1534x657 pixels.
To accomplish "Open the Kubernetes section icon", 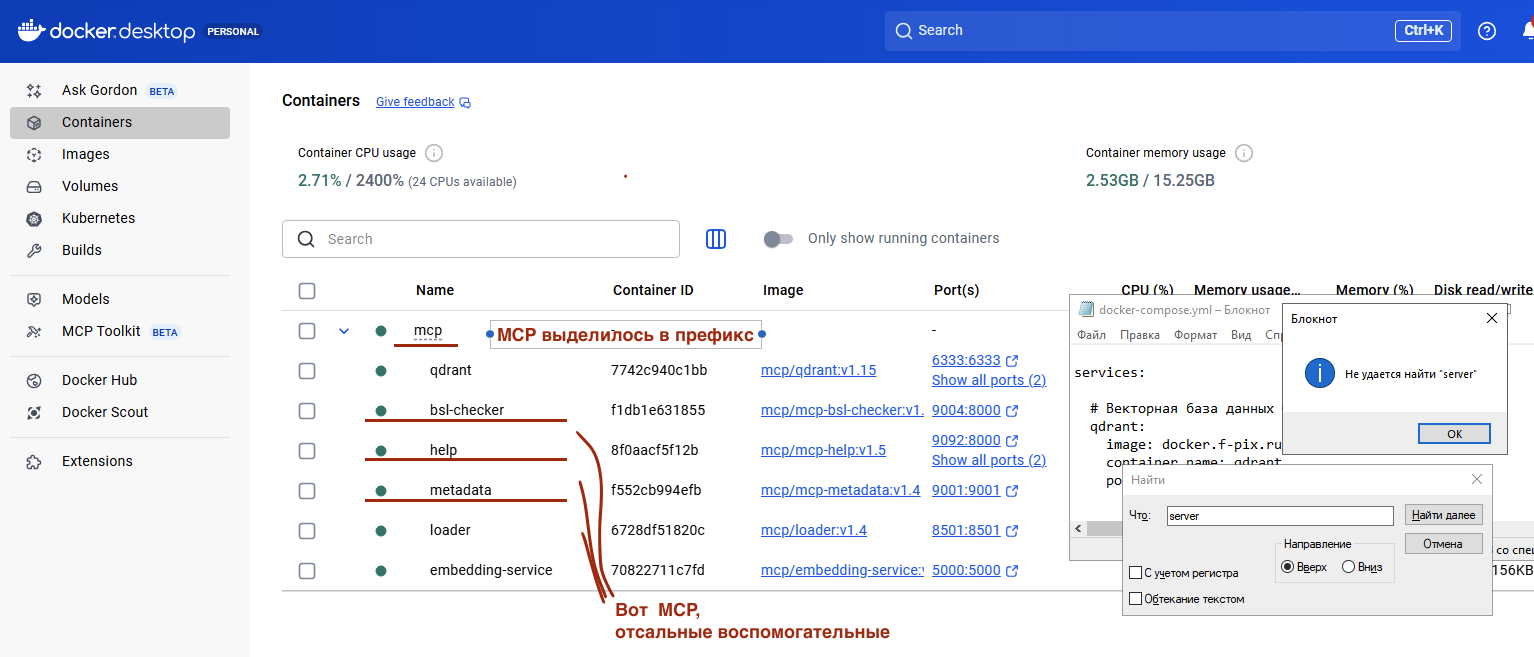I will (x=34, y=218).
